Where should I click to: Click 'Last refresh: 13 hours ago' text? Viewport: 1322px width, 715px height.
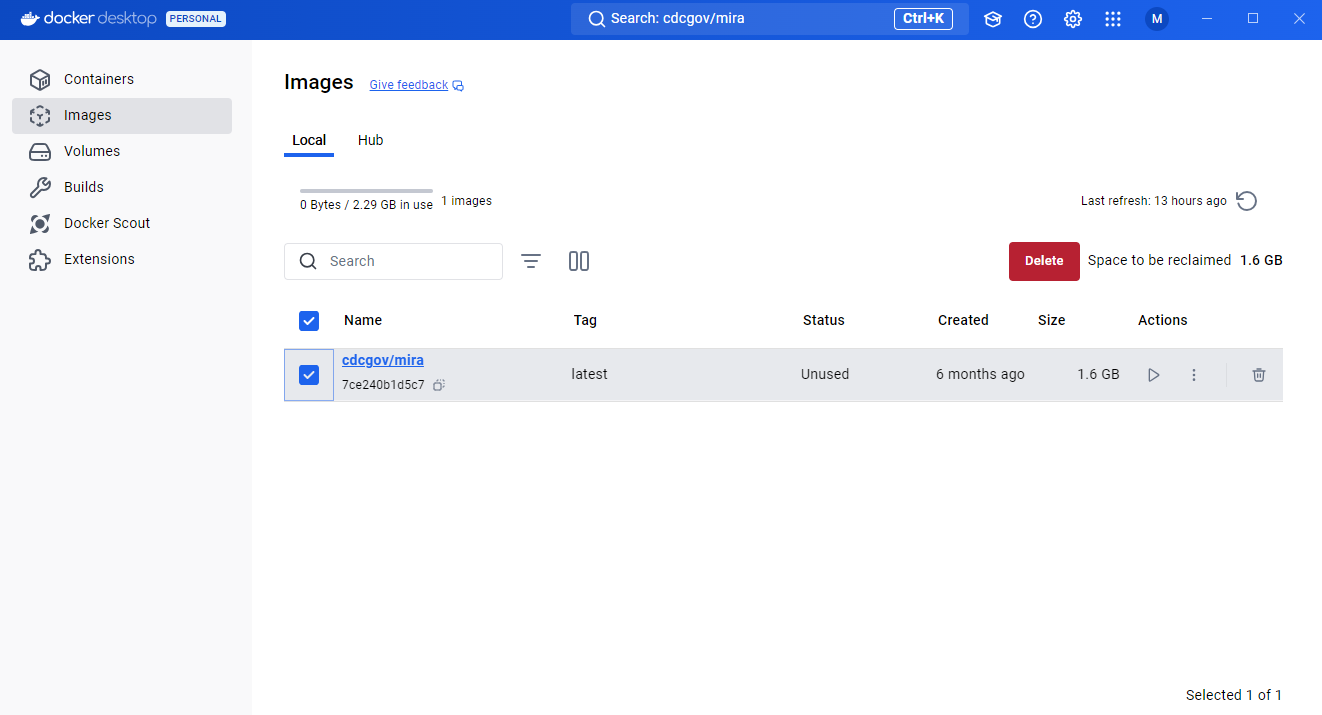tap(1154, 201)
